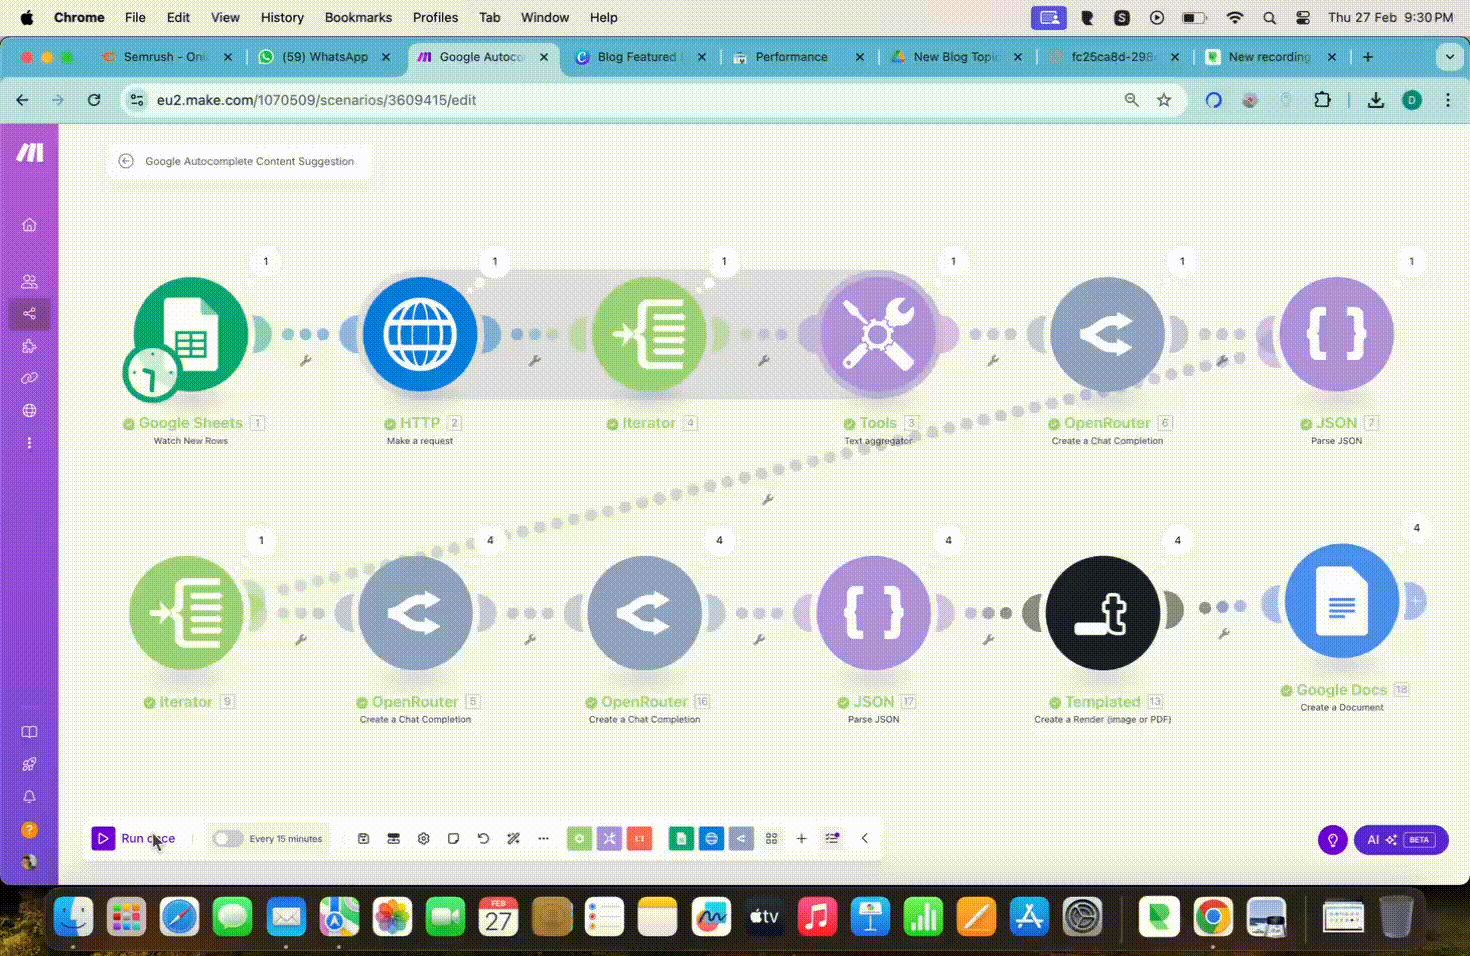Click the back arrow beside scenario title
Screen dimensions: 1470x956
(126, 161)
